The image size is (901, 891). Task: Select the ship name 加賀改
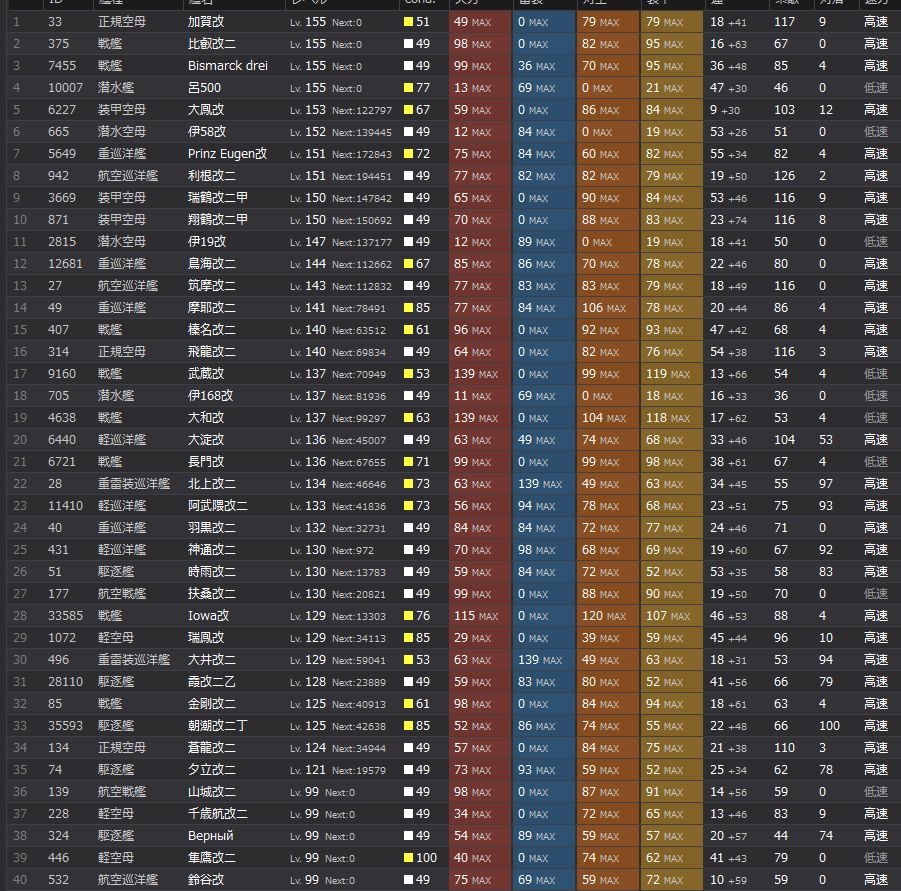[206, 22]
